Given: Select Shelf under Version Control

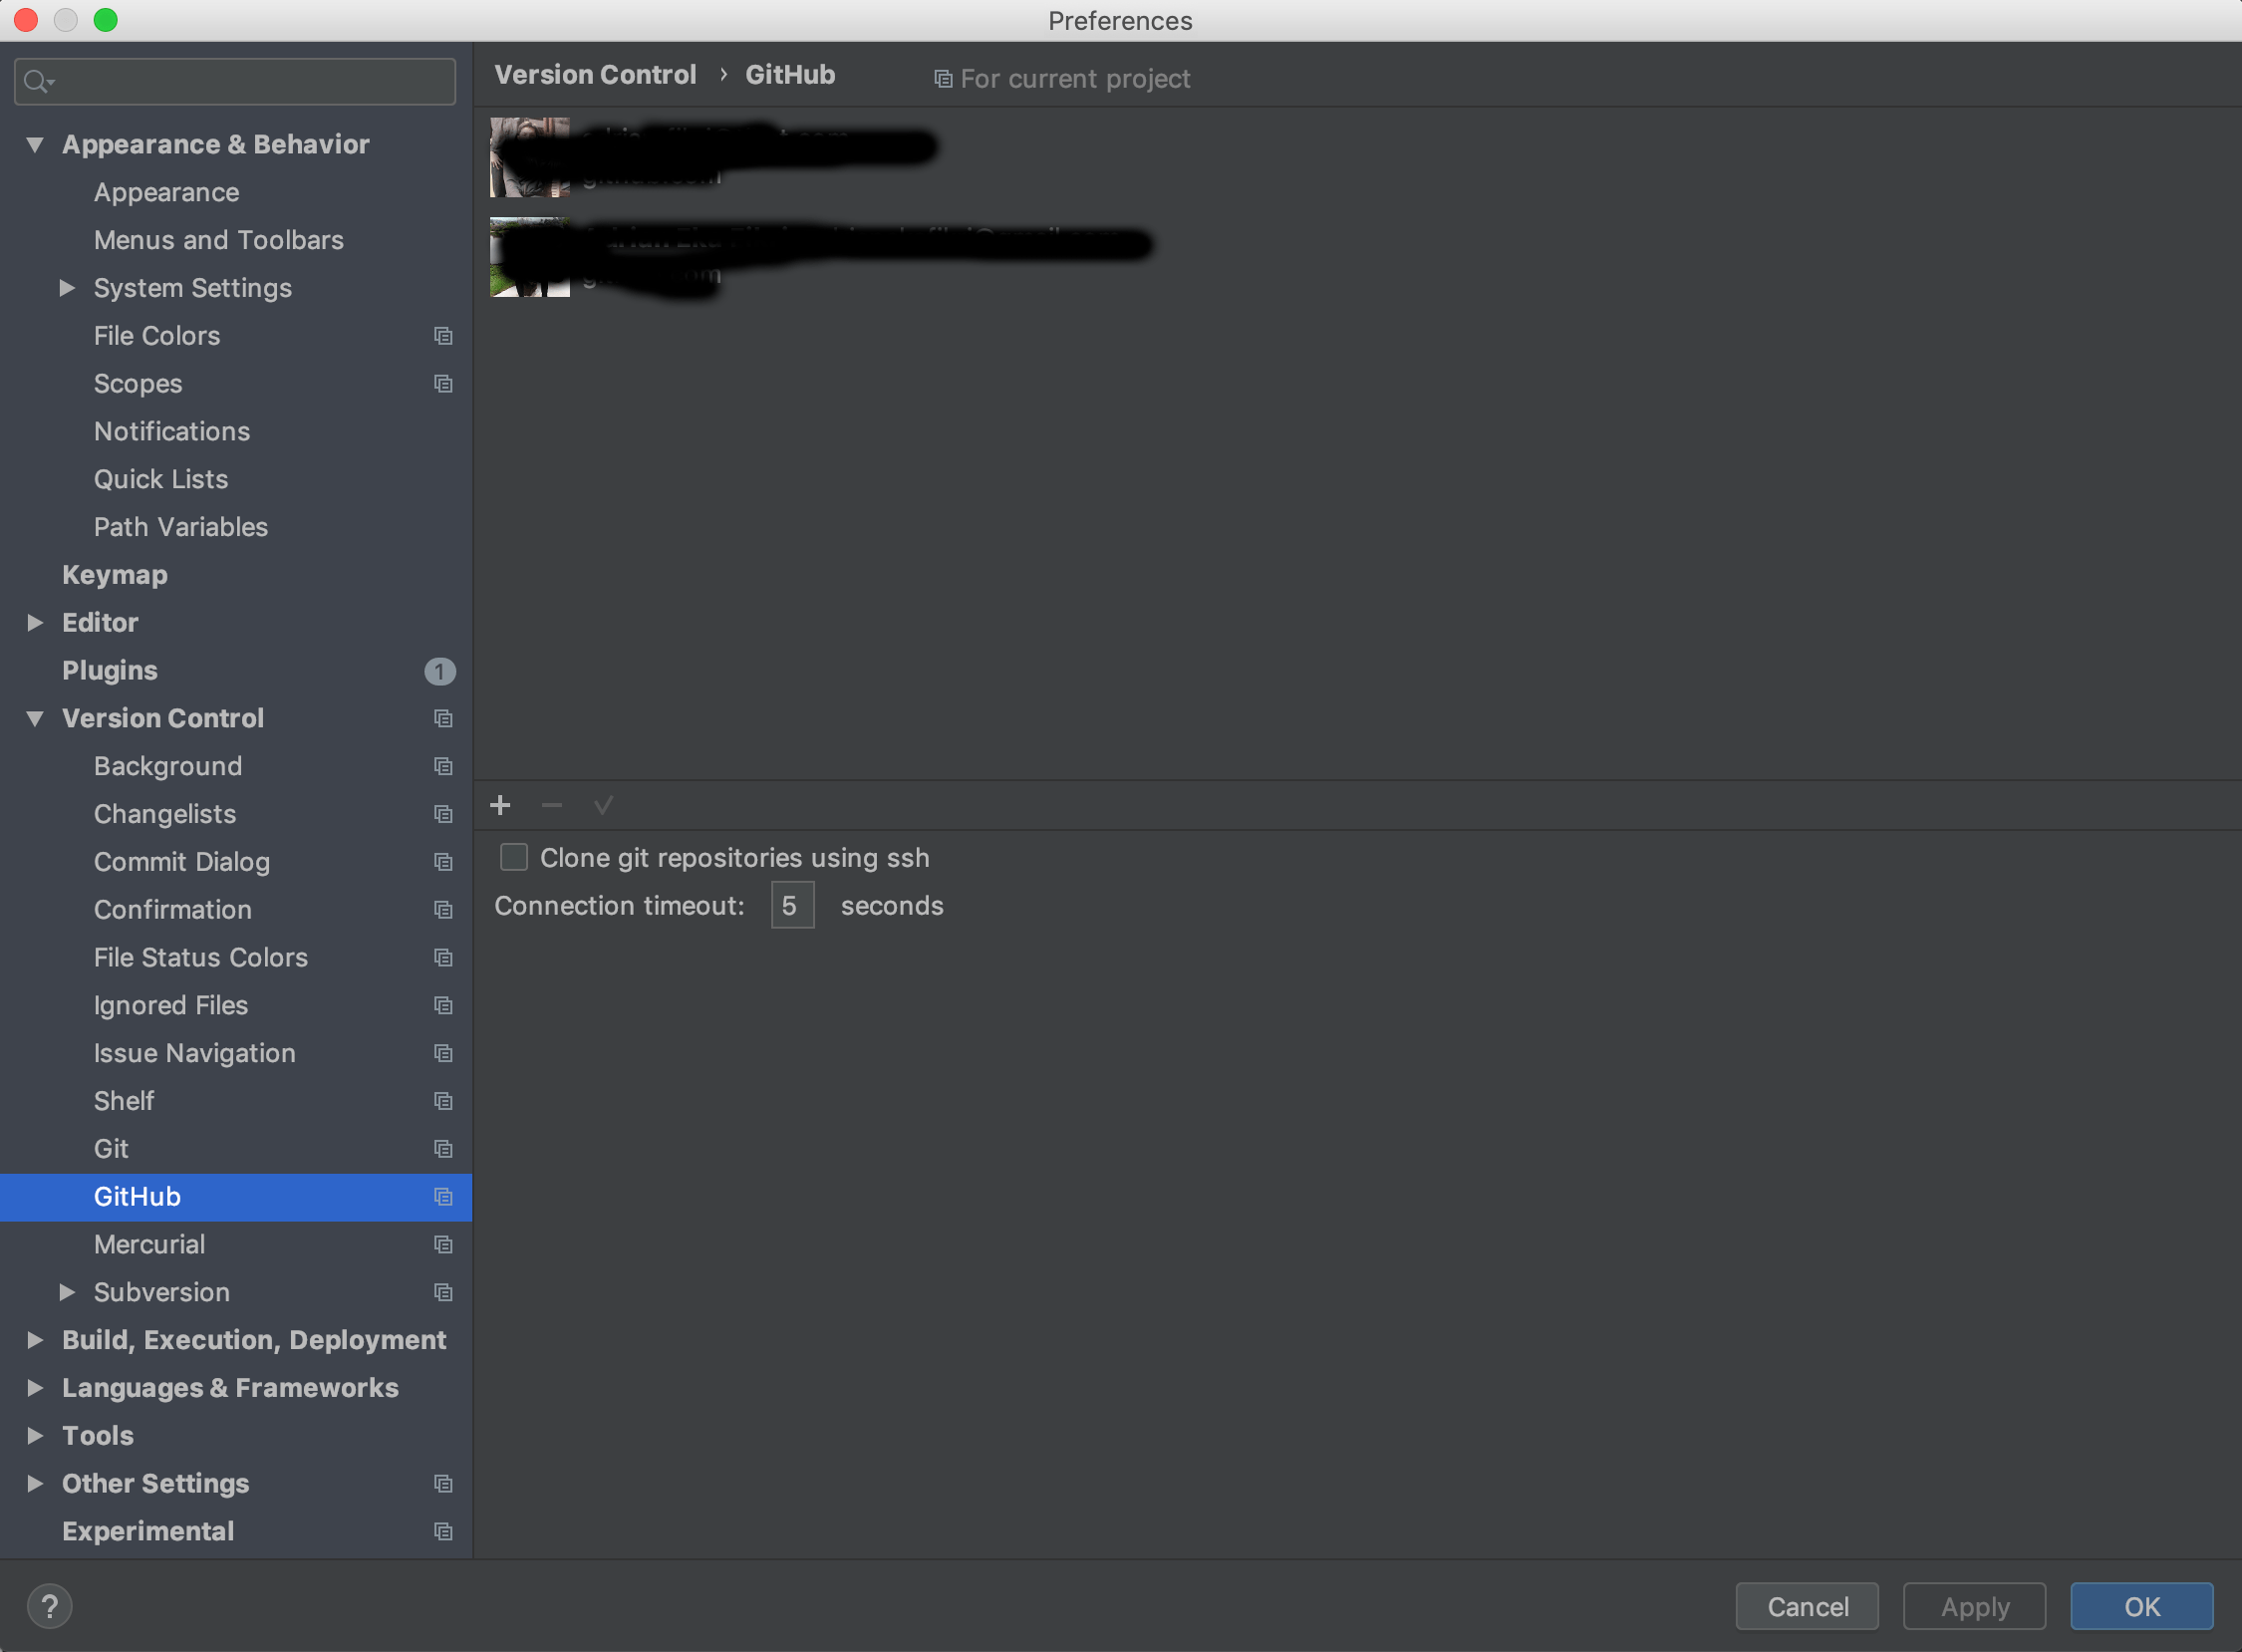Looking at the screenshot, I should click(x=124, y=1101).
